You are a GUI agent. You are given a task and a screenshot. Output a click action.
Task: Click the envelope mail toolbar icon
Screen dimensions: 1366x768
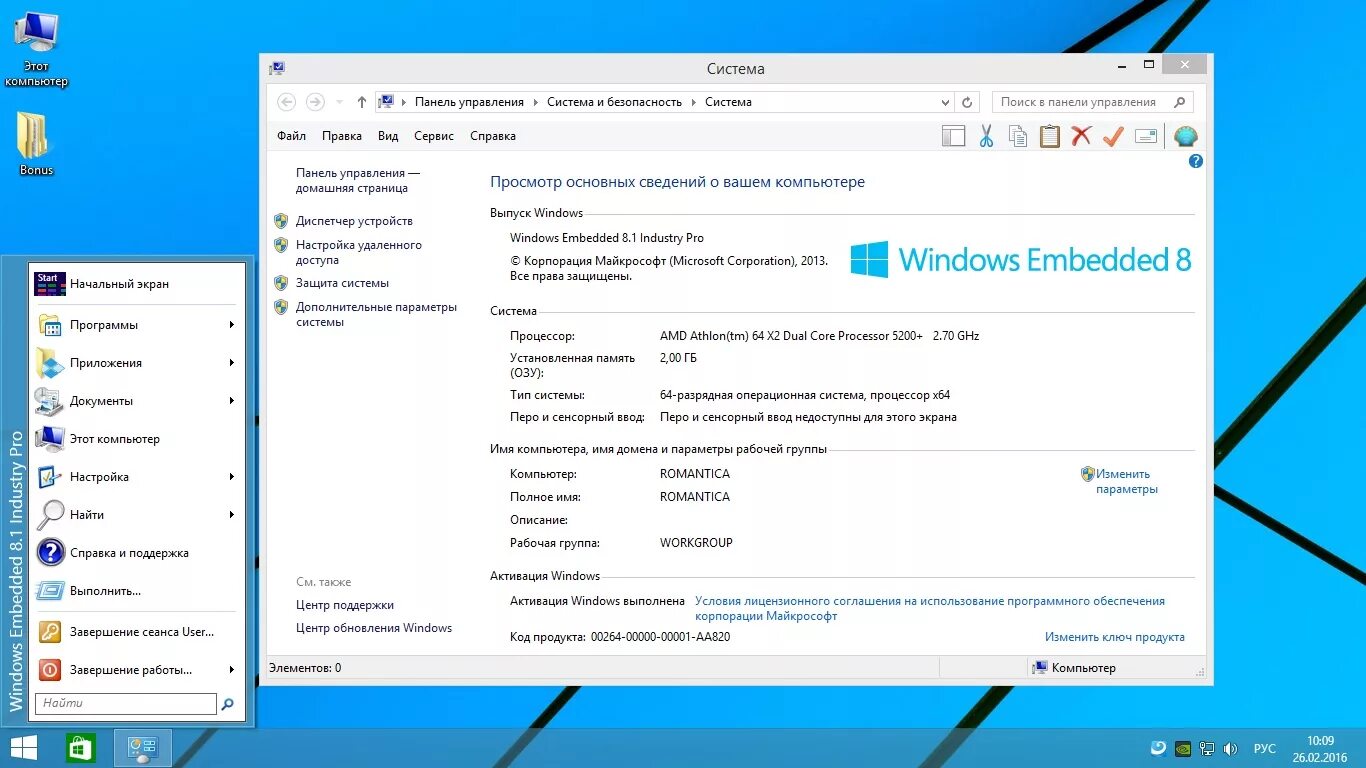pyautogui.click(x=1146, y=135)
